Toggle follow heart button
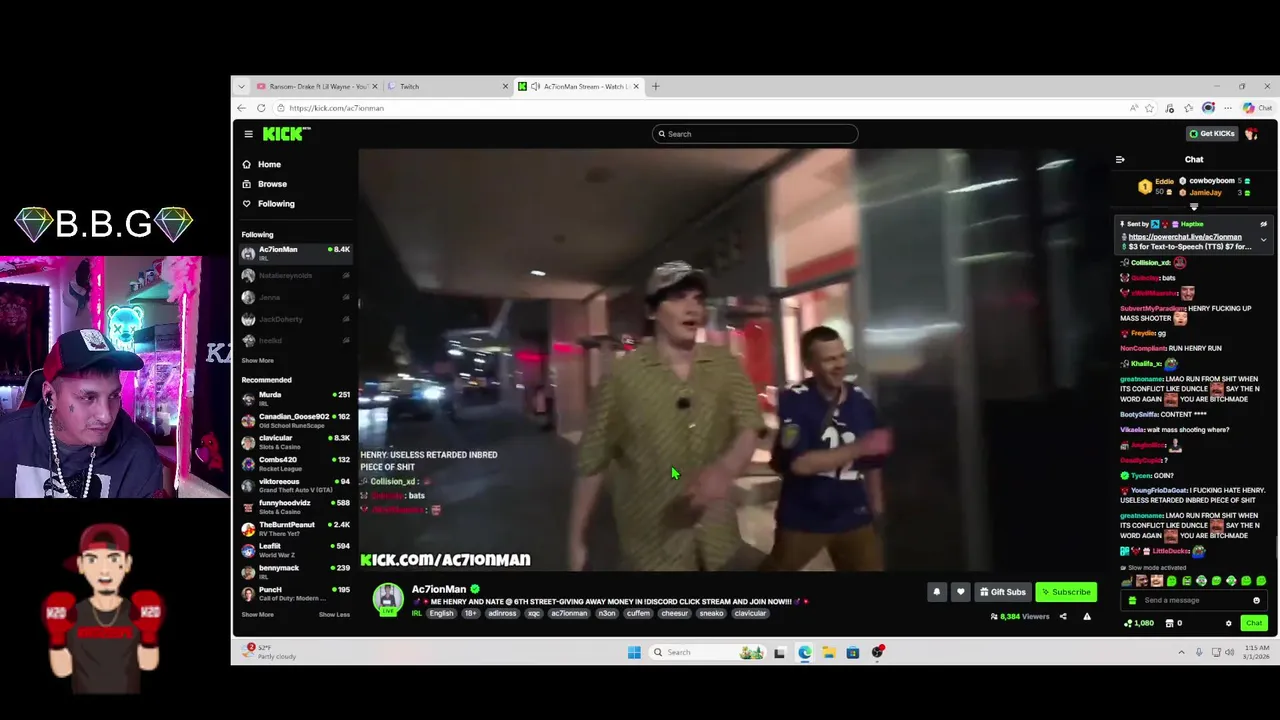The width and height of the screenshot is (1280, 720). pyautogui.click(x=960, y=592)
